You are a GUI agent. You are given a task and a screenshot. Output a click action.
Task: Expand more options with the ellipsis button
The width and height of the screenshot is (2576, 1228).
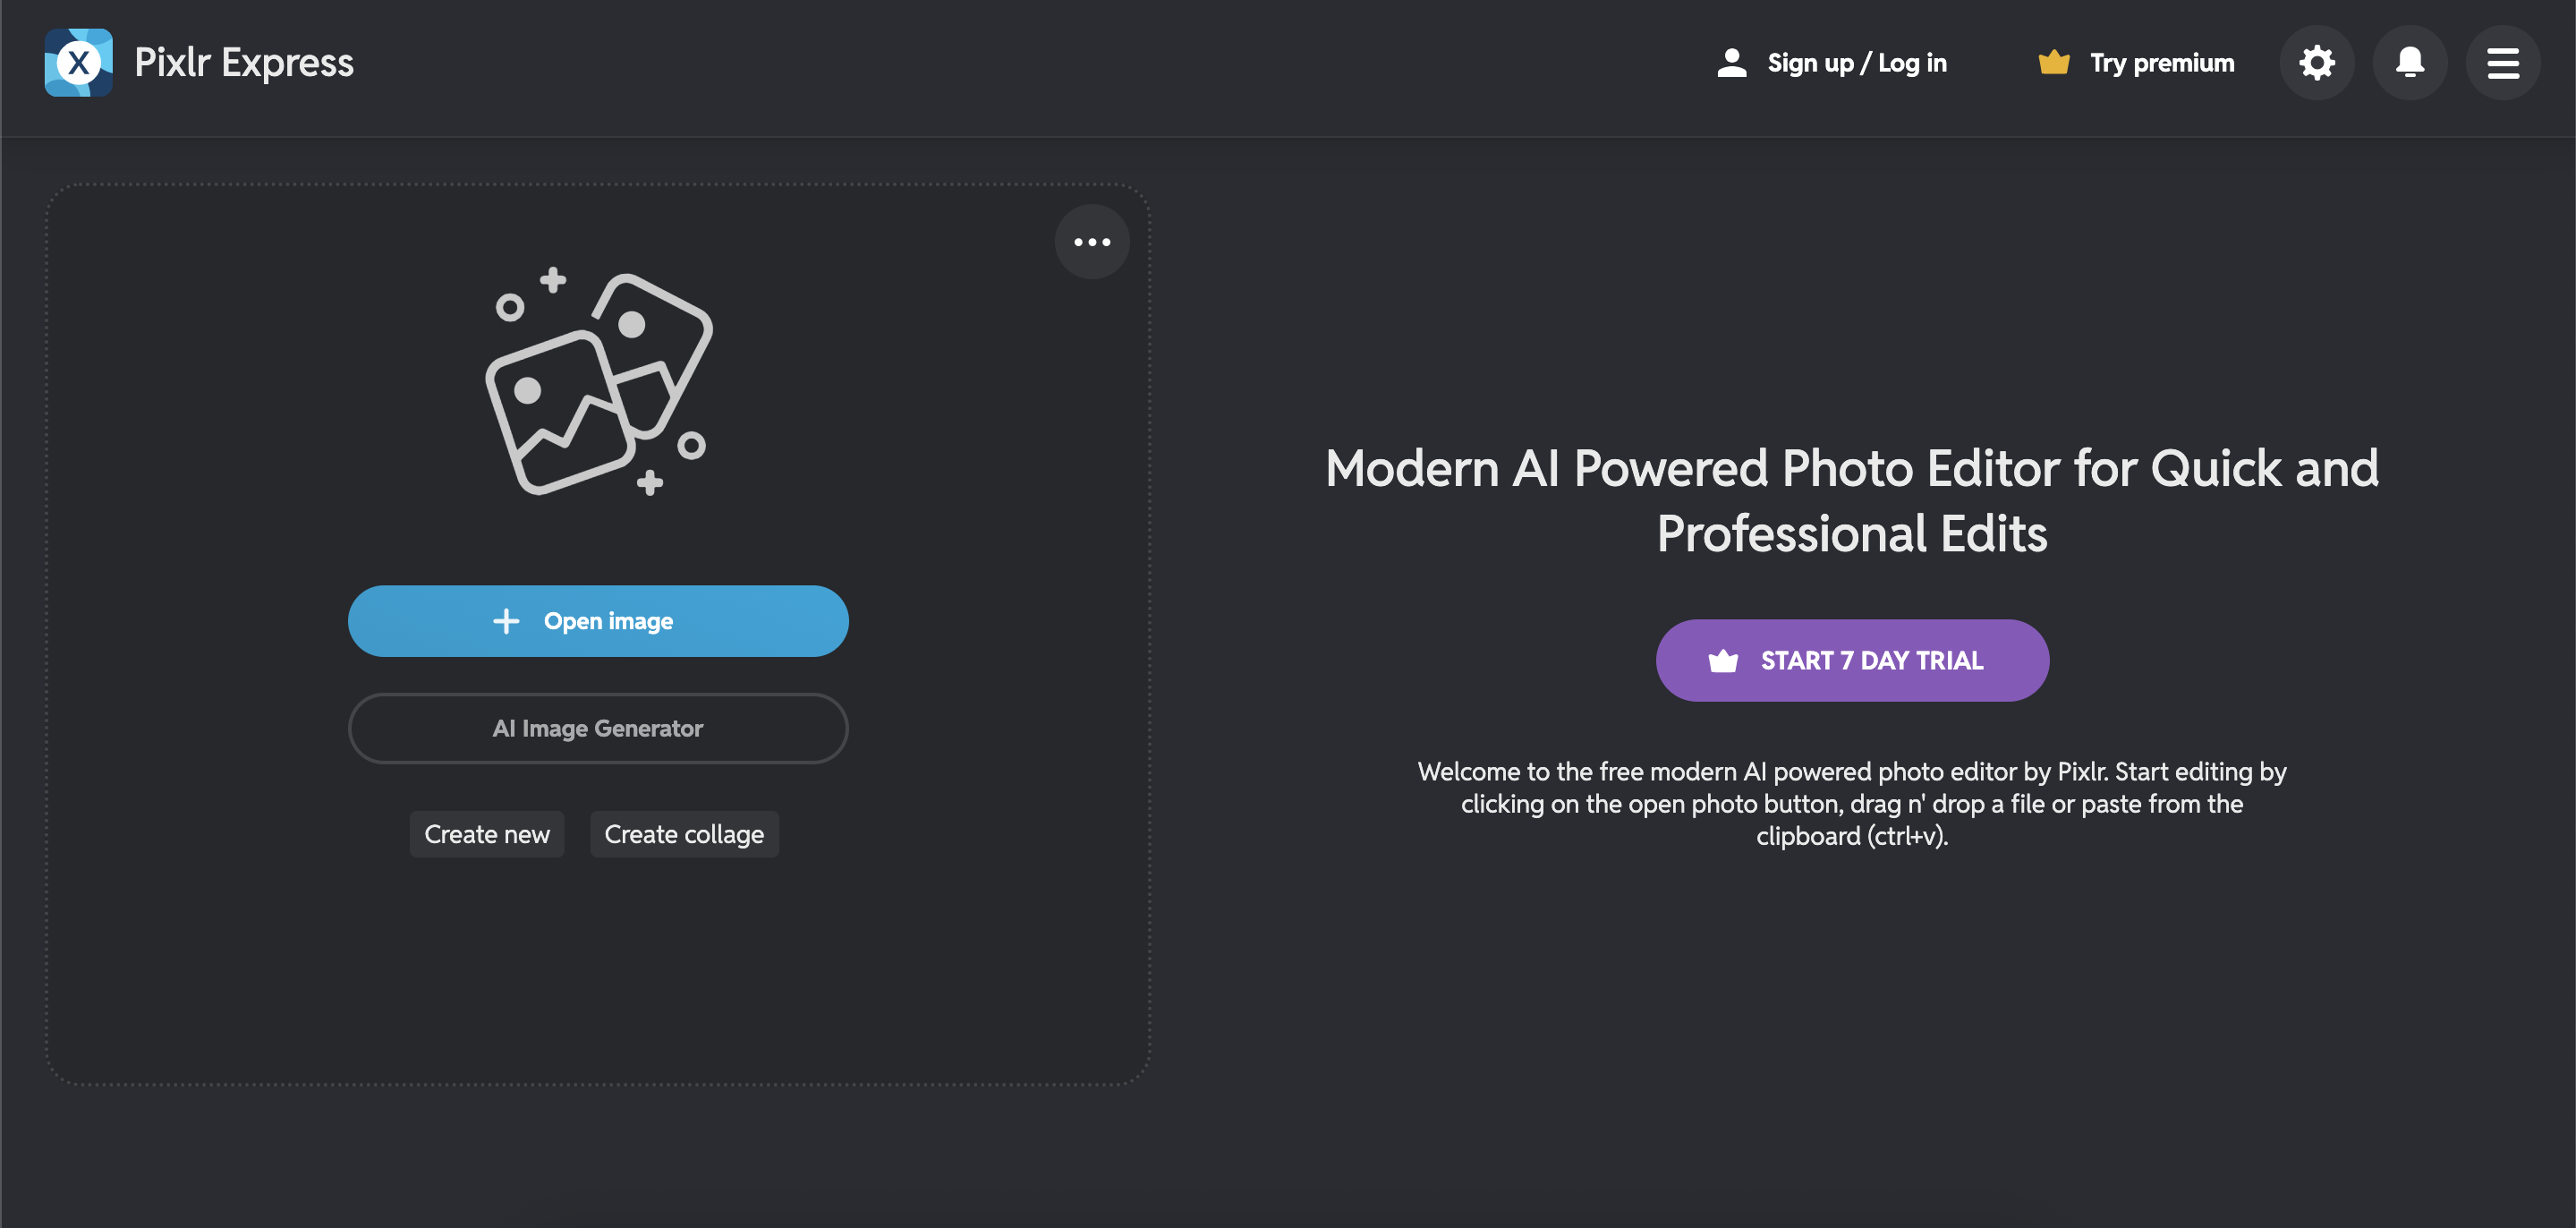pos(1092,241)
